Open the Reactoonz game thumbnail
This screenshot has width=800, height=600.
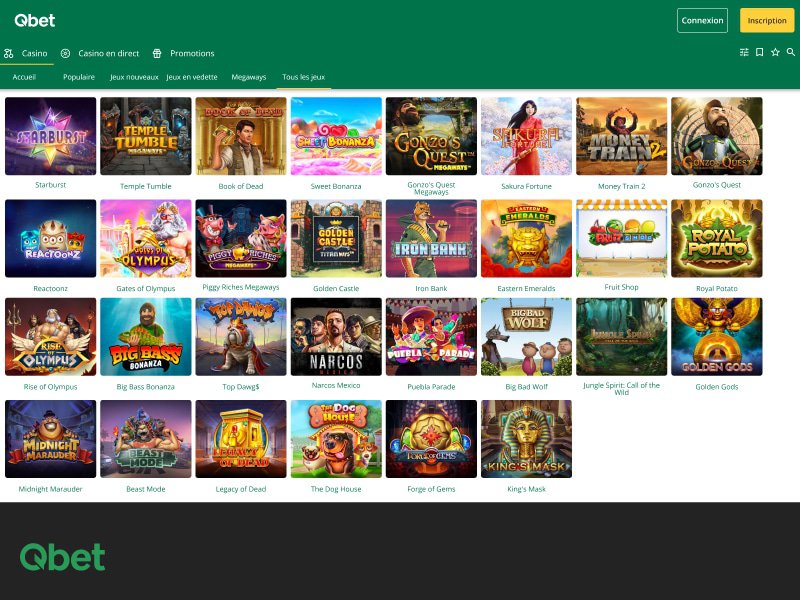coord(51,238)
